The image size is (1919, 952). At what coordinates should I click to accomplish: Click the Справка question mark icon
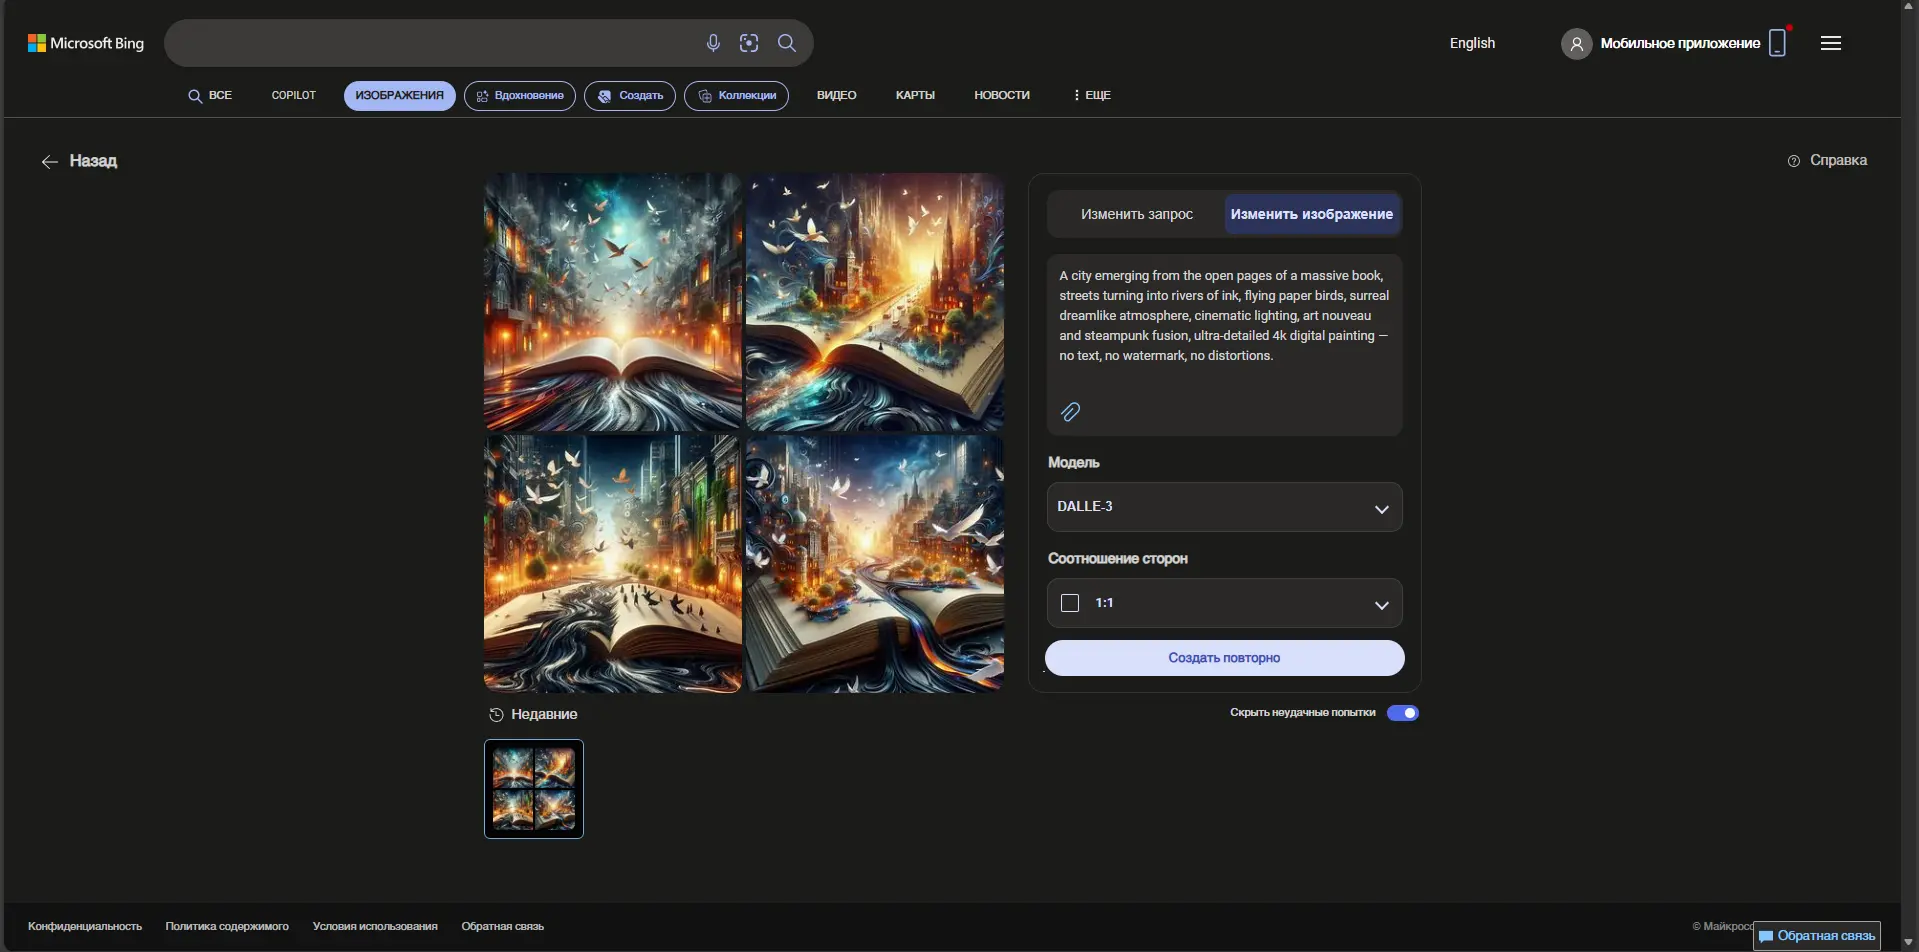1795,160
